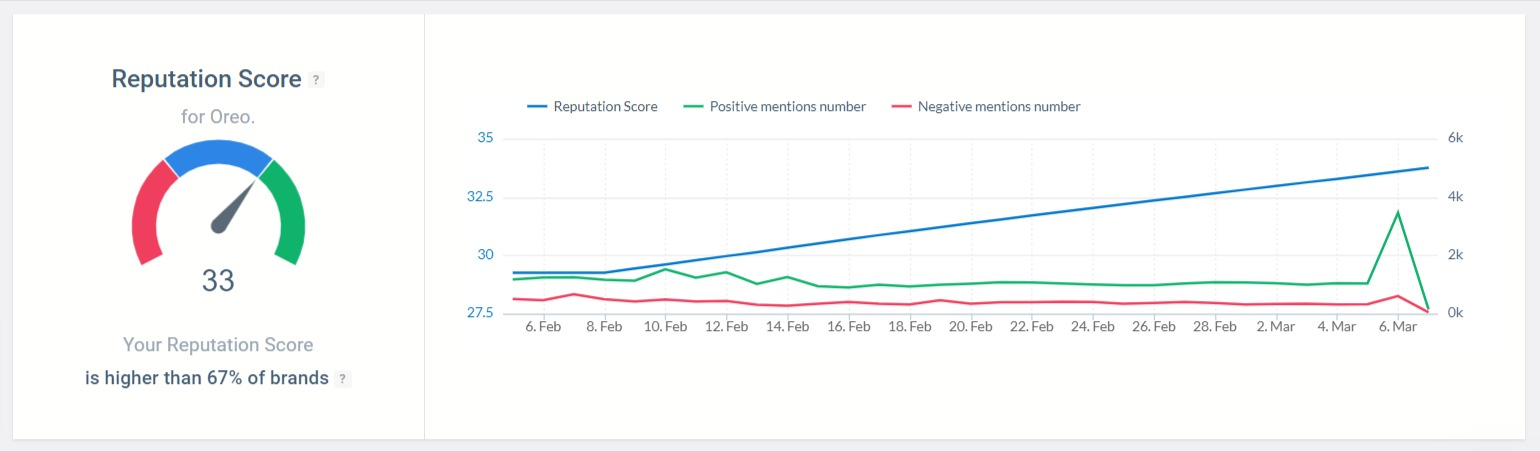Image resolution: width=1540 pixels, height=451 pixels.
Task: Click the 'for Oreo.' subtitle
Action: coord(218,117)
